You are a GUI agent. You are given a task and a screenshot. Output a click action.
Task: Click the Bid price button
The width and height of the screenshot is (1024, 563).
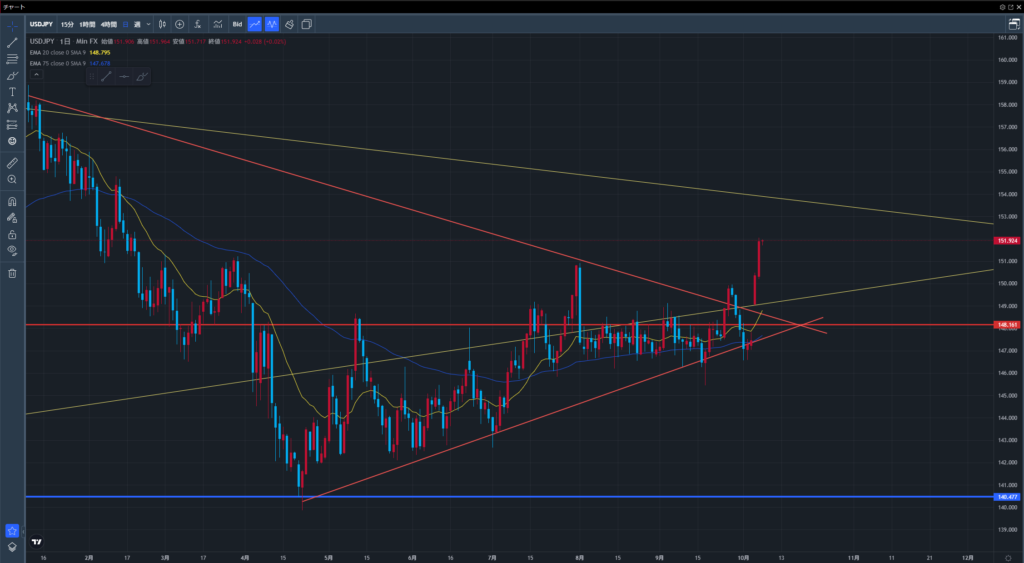(x=237, y=23)
